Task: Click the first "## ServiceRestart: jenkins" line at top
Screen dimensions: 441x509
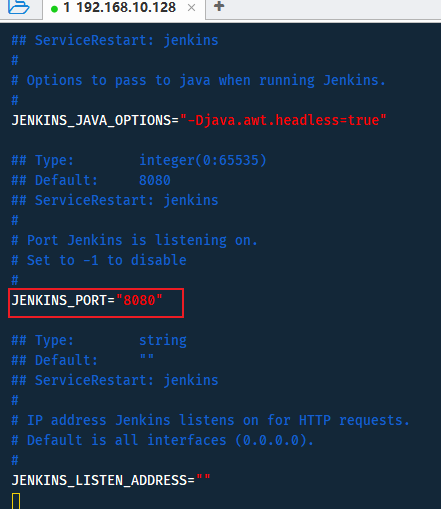Action: tap(115, 41)
